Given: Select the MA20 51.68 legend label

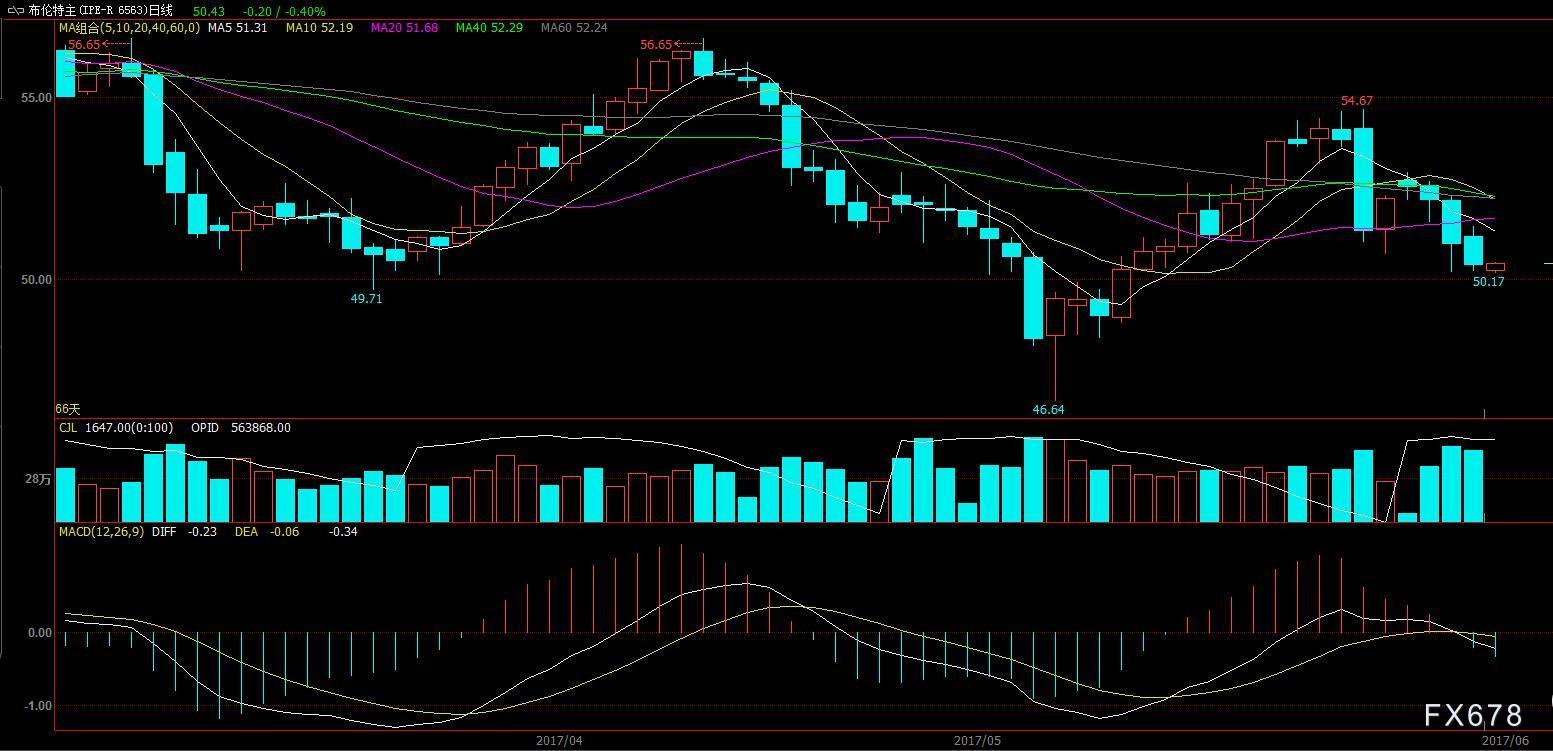Looking at the screenshot, I should click(x=404, y=28).
